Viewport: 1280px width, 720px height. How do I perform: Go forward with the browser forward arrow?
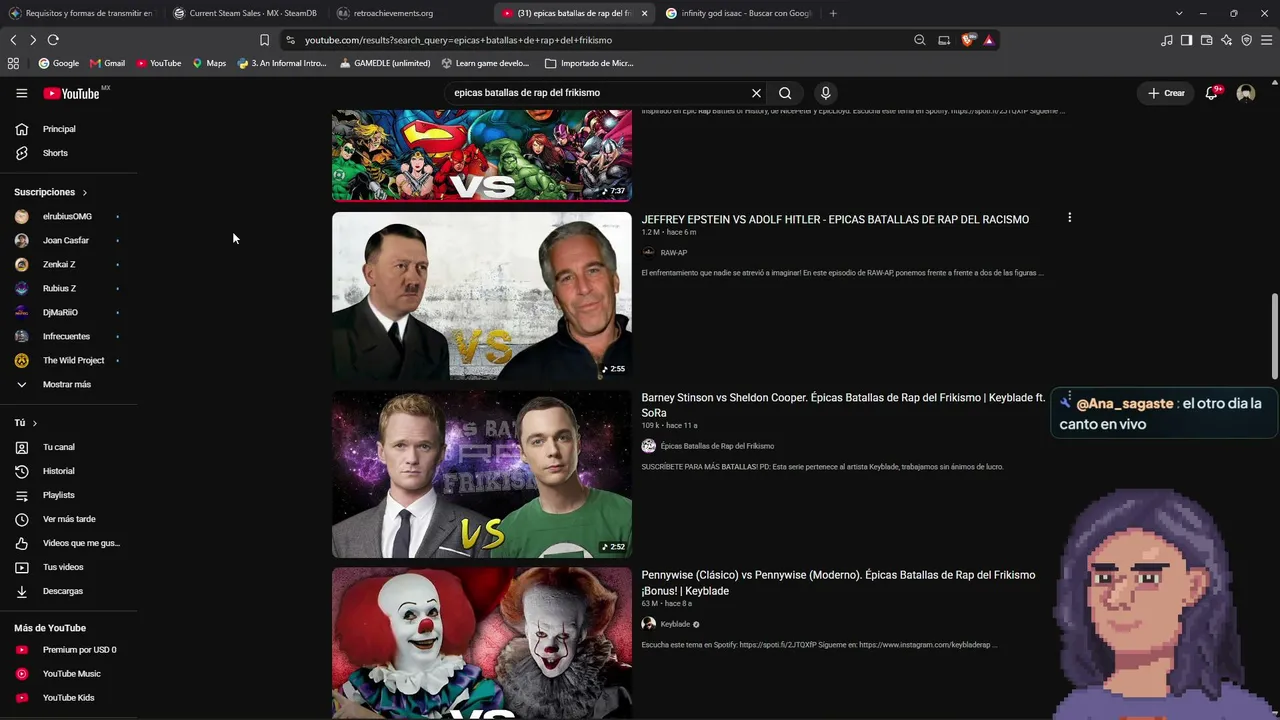(x=33, y=40)
